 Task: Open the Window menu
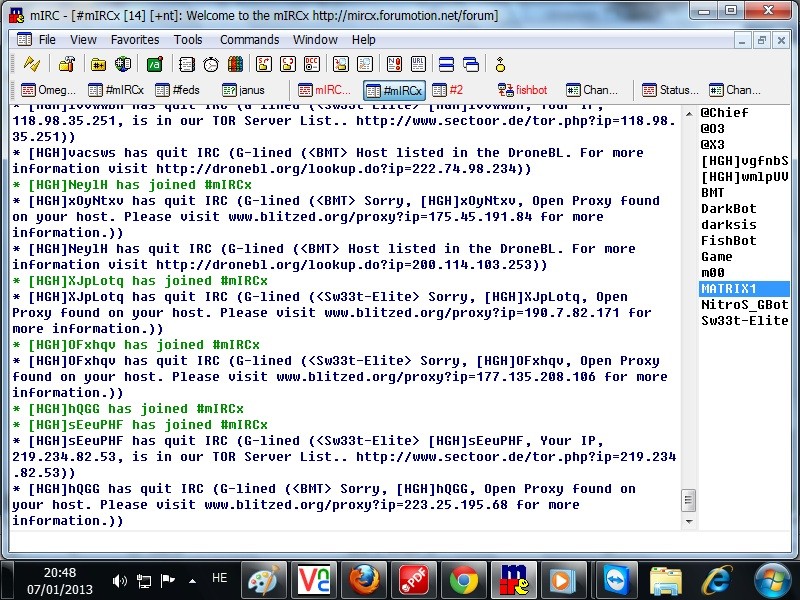(x=315, y=40)
